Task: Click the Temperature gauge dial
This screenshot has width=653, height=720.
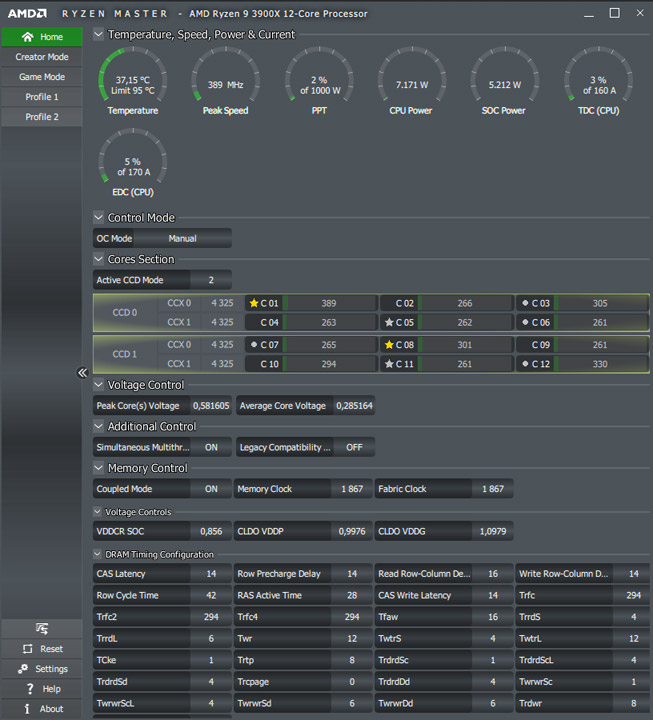Action: point(133,80)
